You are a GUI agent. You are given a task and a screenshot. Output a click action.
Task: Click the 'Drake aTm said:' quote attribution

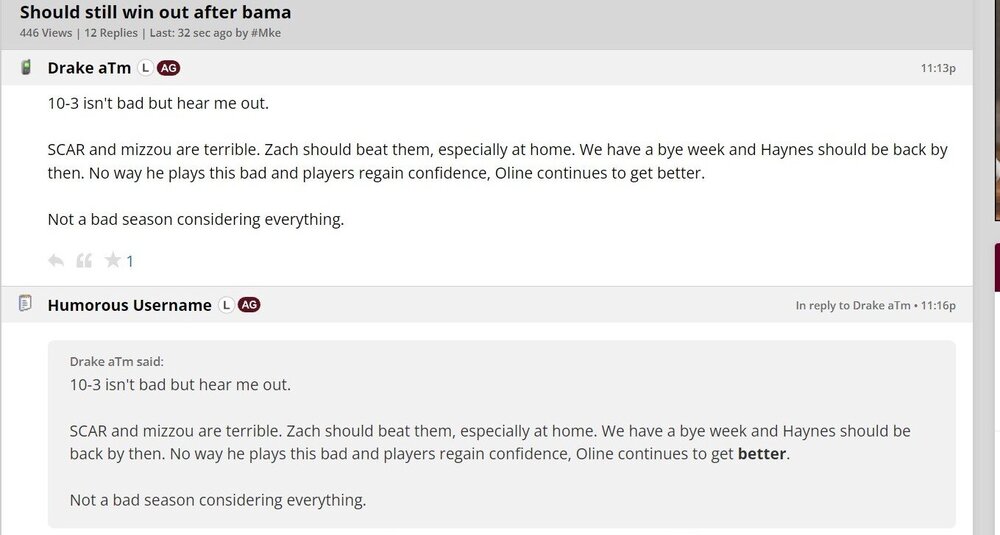[116, 361]
